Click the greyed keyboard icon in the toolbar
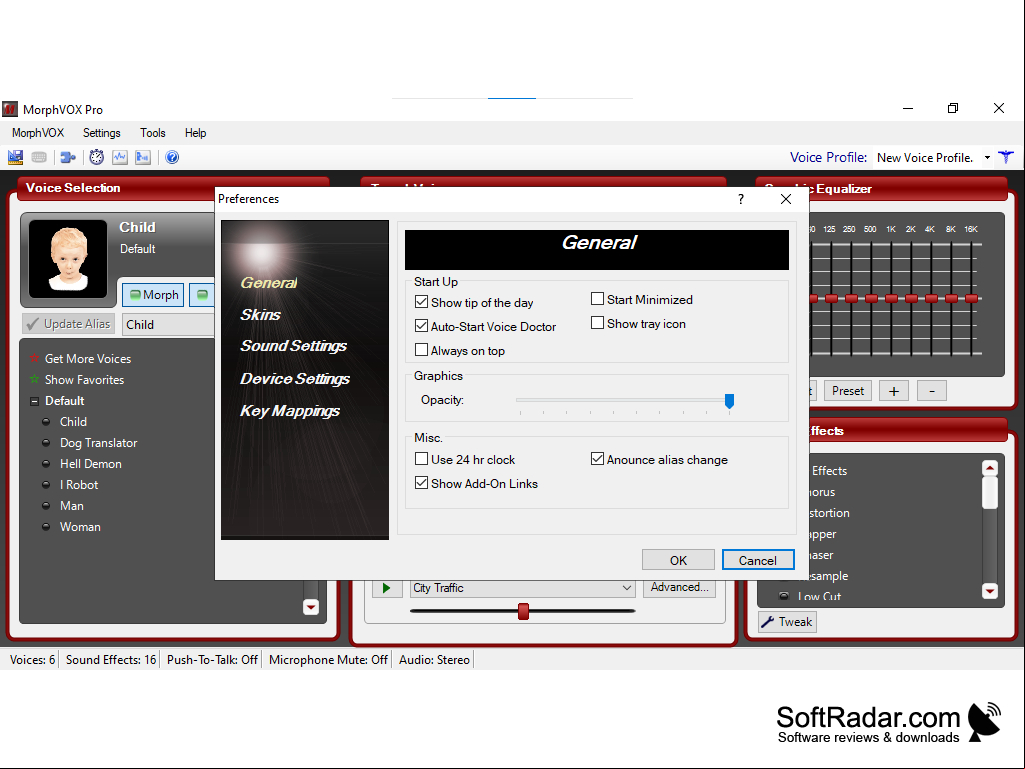Screen dimensions: 1025x769 click(39, 157)
